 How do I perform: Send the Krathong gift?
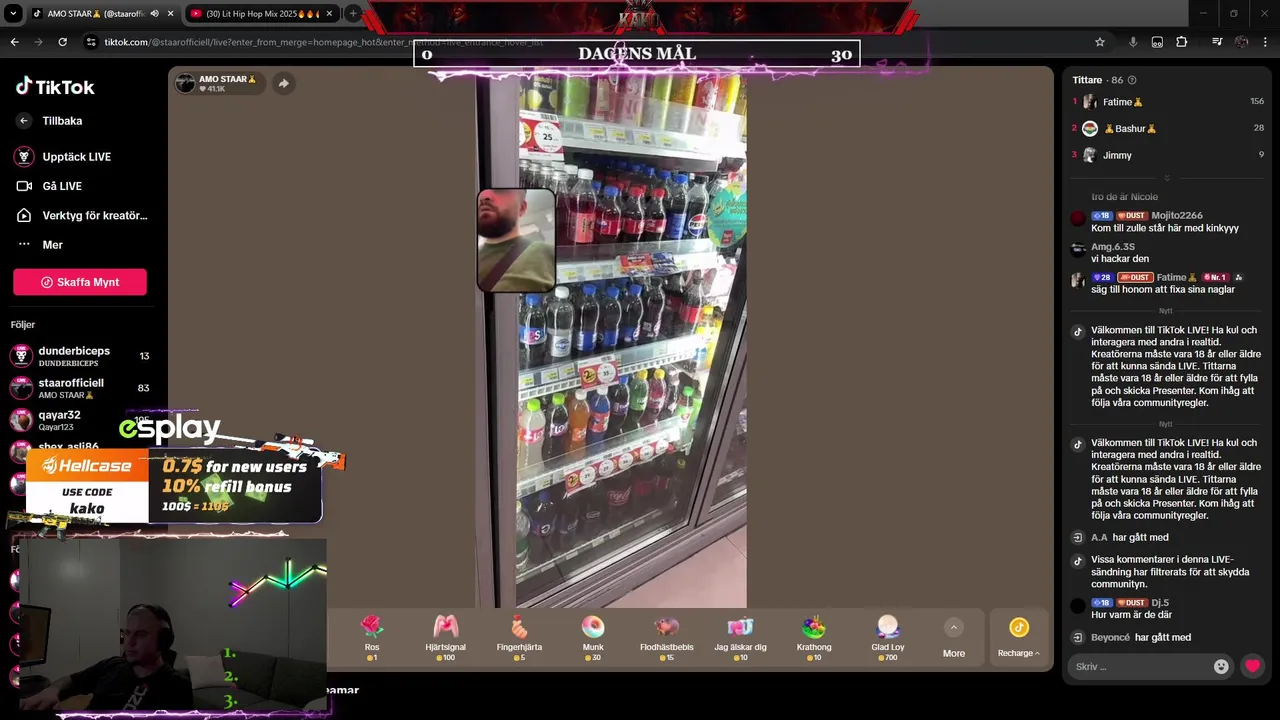point(814,637)
